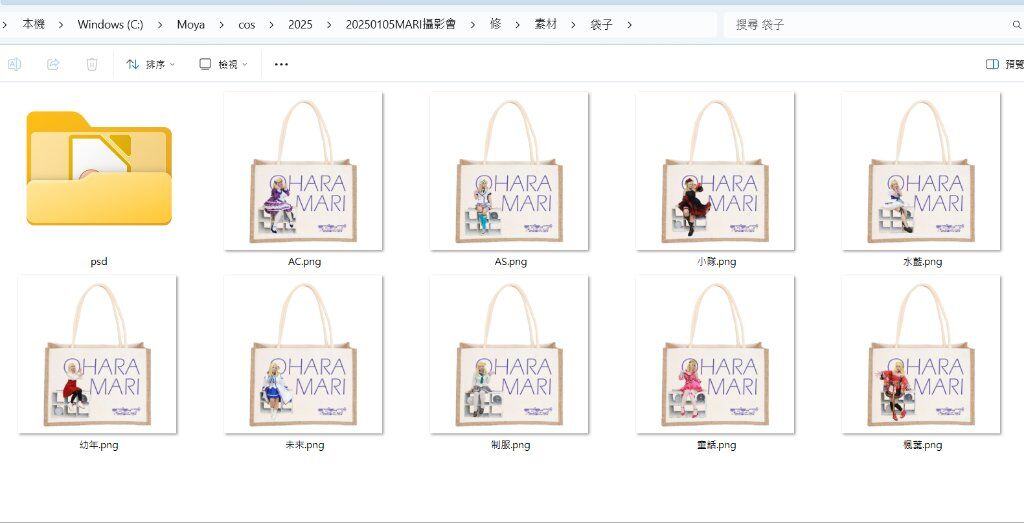Go to Windows (C:) in the breadcrumb
Viewport: 1024px width, 523px height.
click(110, 25)
